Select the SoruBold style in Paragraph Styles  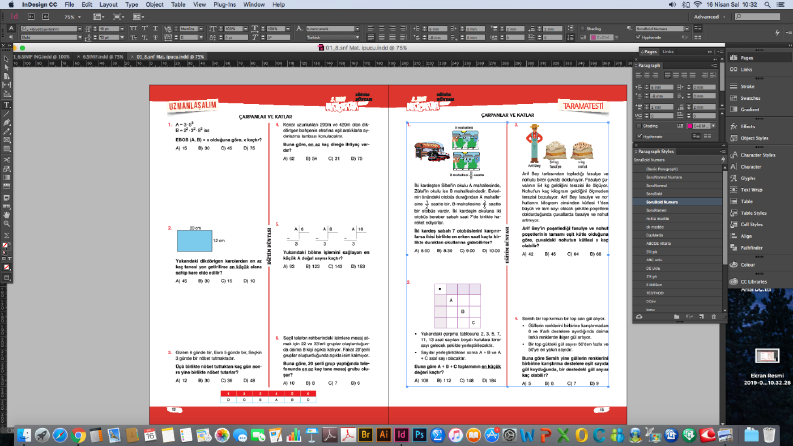[x=654, y=194]
